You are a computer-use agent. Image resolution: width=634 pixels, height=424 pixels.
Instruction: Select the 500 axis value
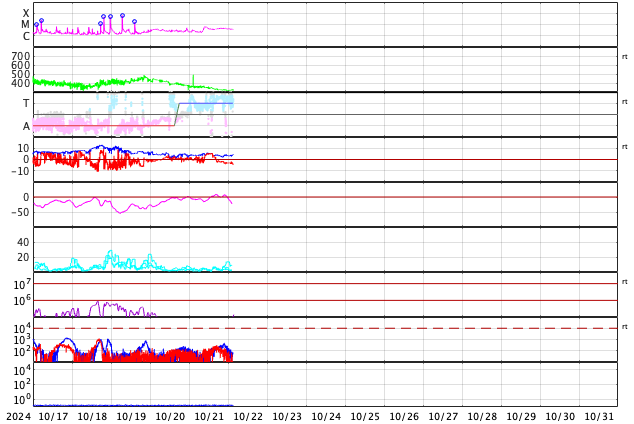click(21, 74)
